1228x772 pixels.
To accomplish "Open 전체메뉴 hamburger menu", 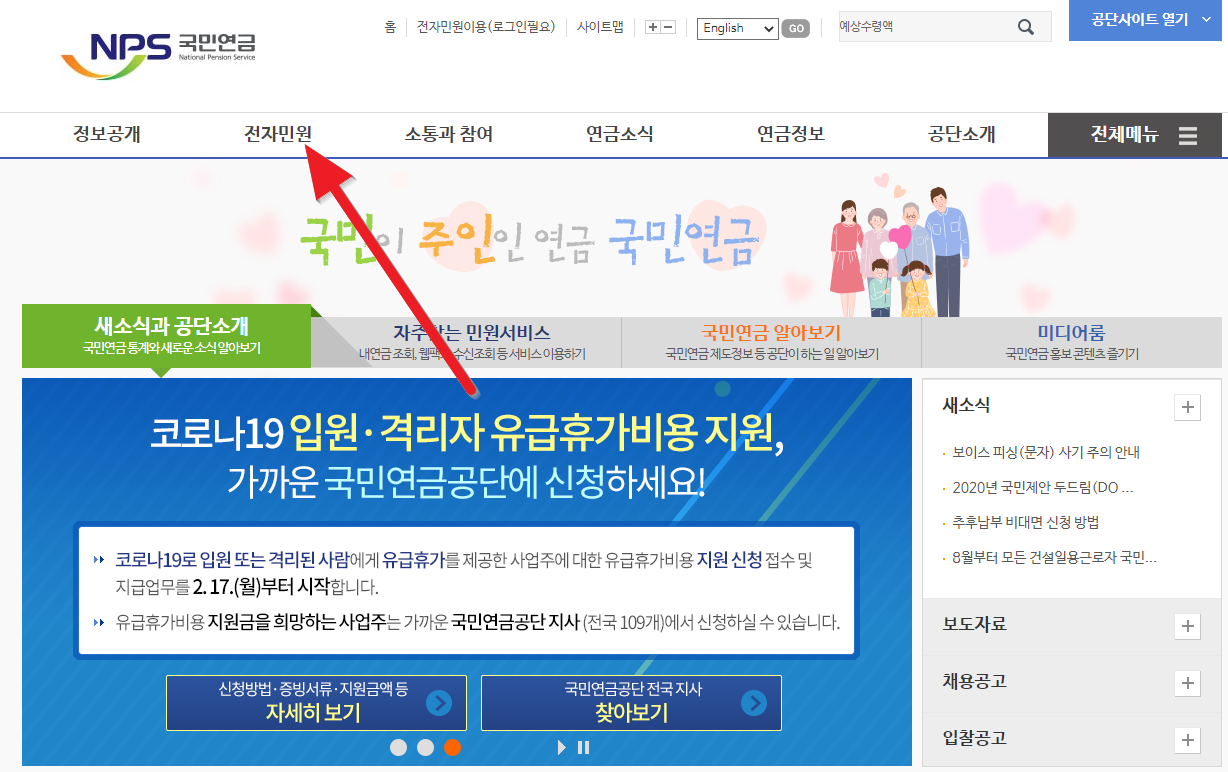I will coord(1135,135).
